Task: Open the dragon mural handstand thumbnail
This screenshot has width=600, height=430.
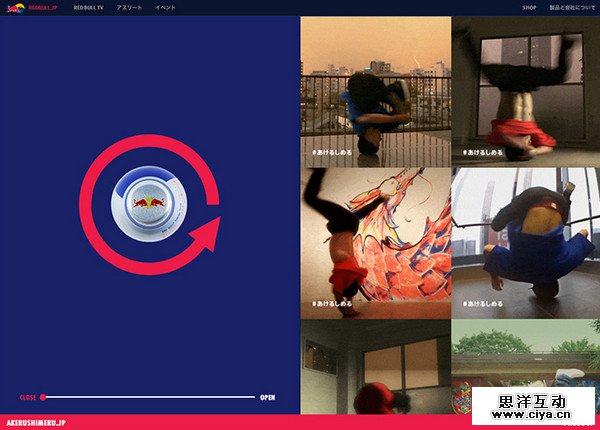Action: [x=376, y=243]
